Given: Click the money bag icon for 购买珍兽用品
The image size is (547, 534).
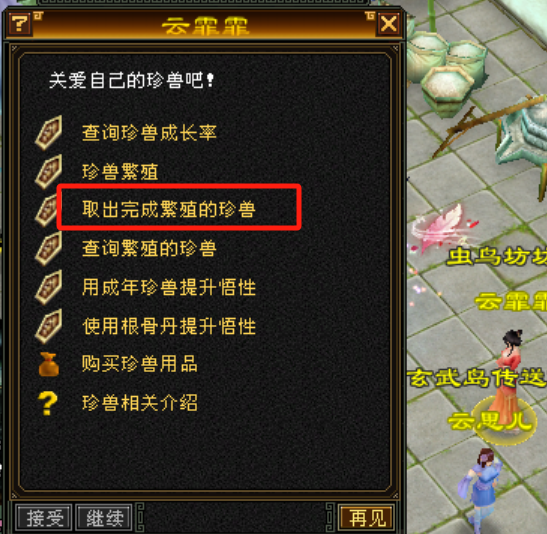Looking at the screenshot, I should 48,364.
